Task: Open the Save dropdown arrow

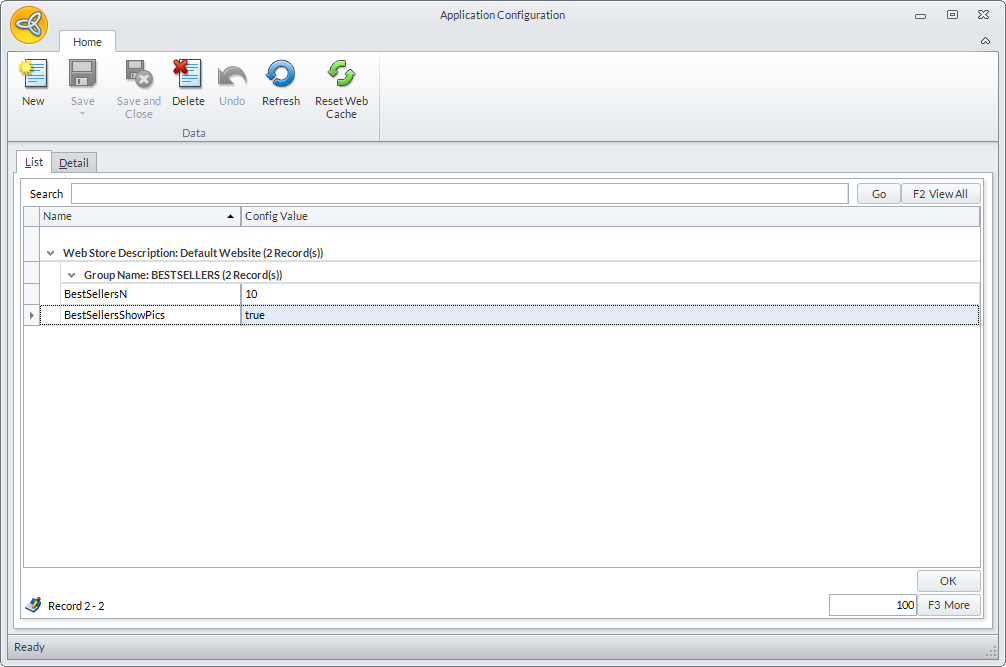Action: [x=82, y=113]
